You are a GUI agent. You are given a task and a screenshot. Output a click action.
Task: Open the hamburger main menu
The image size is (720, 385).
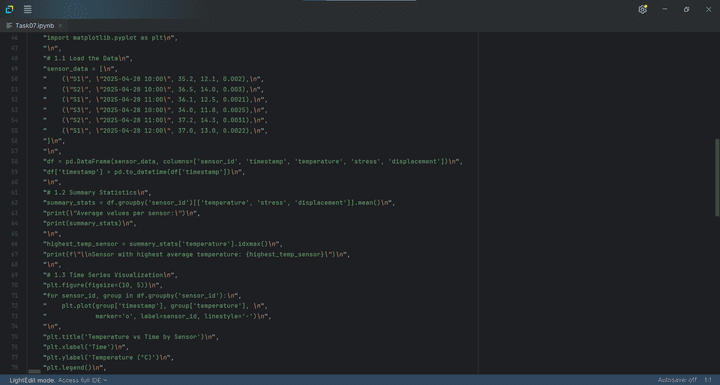28,9
